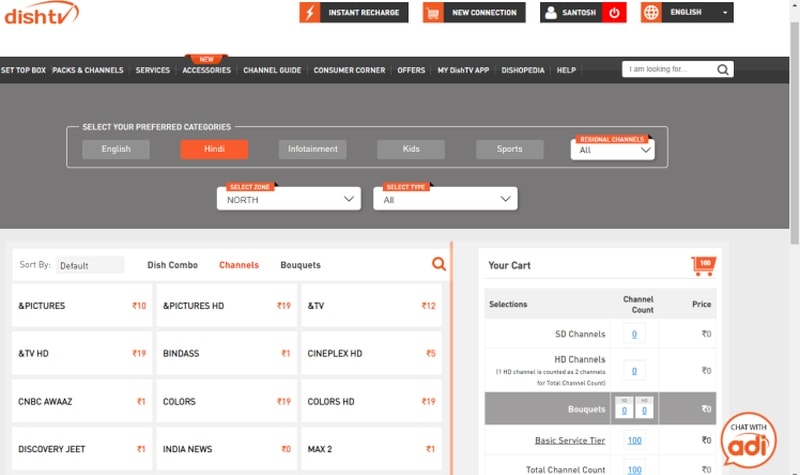Select COLORS channel card priced ₹19
The image size is (800, 475).
click(227, 402)
